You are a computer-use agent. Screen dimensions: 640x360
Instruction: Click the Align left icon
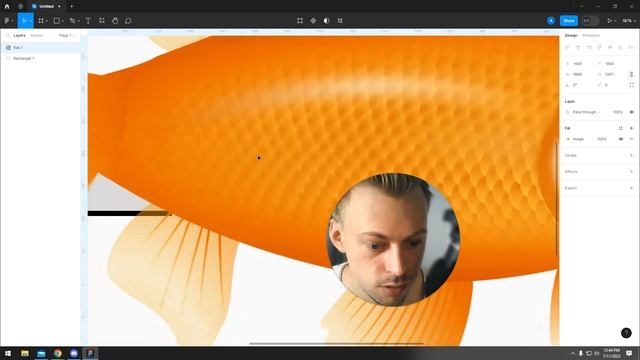tap(567, 47)
